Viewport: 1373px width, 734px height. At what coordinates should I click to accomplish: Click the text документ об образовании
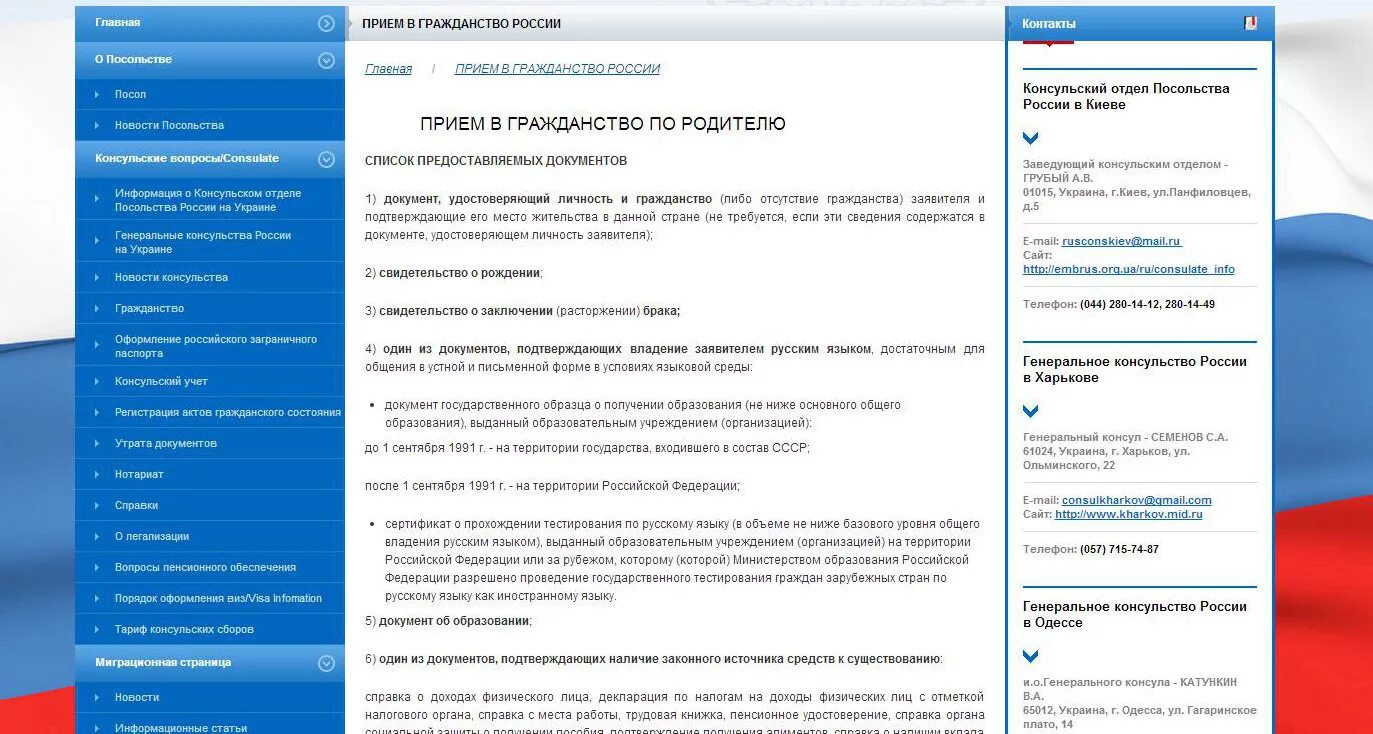pyautogui.click(x=454, y=621)
